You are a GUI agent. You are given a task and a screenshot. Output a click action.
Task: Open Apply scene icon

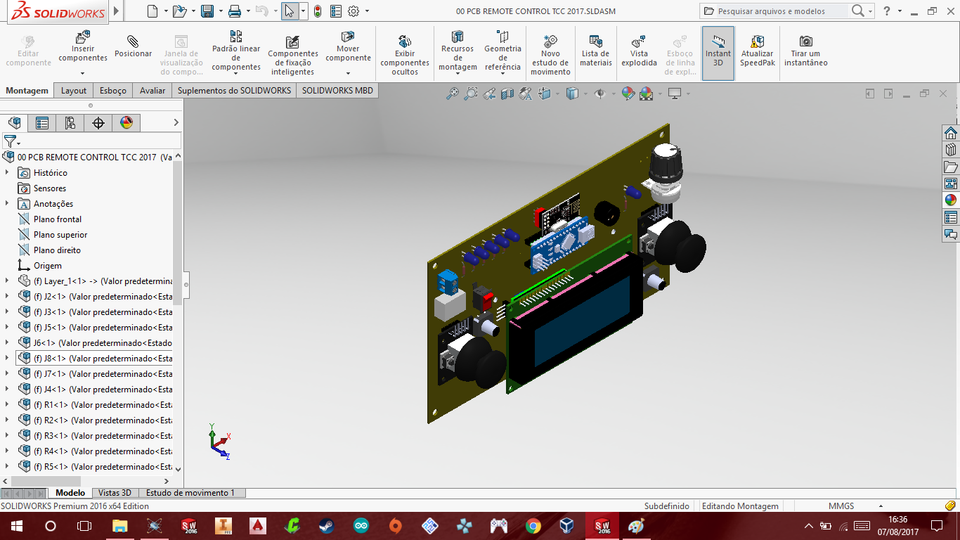(x=646, y=94)
